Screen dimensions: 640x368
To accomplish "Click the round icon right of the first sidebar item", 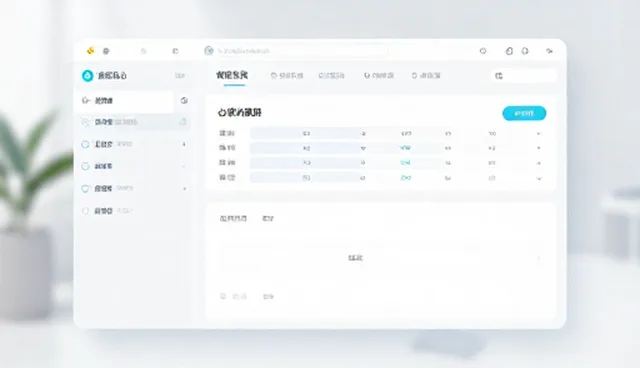I will coord(184,100).
